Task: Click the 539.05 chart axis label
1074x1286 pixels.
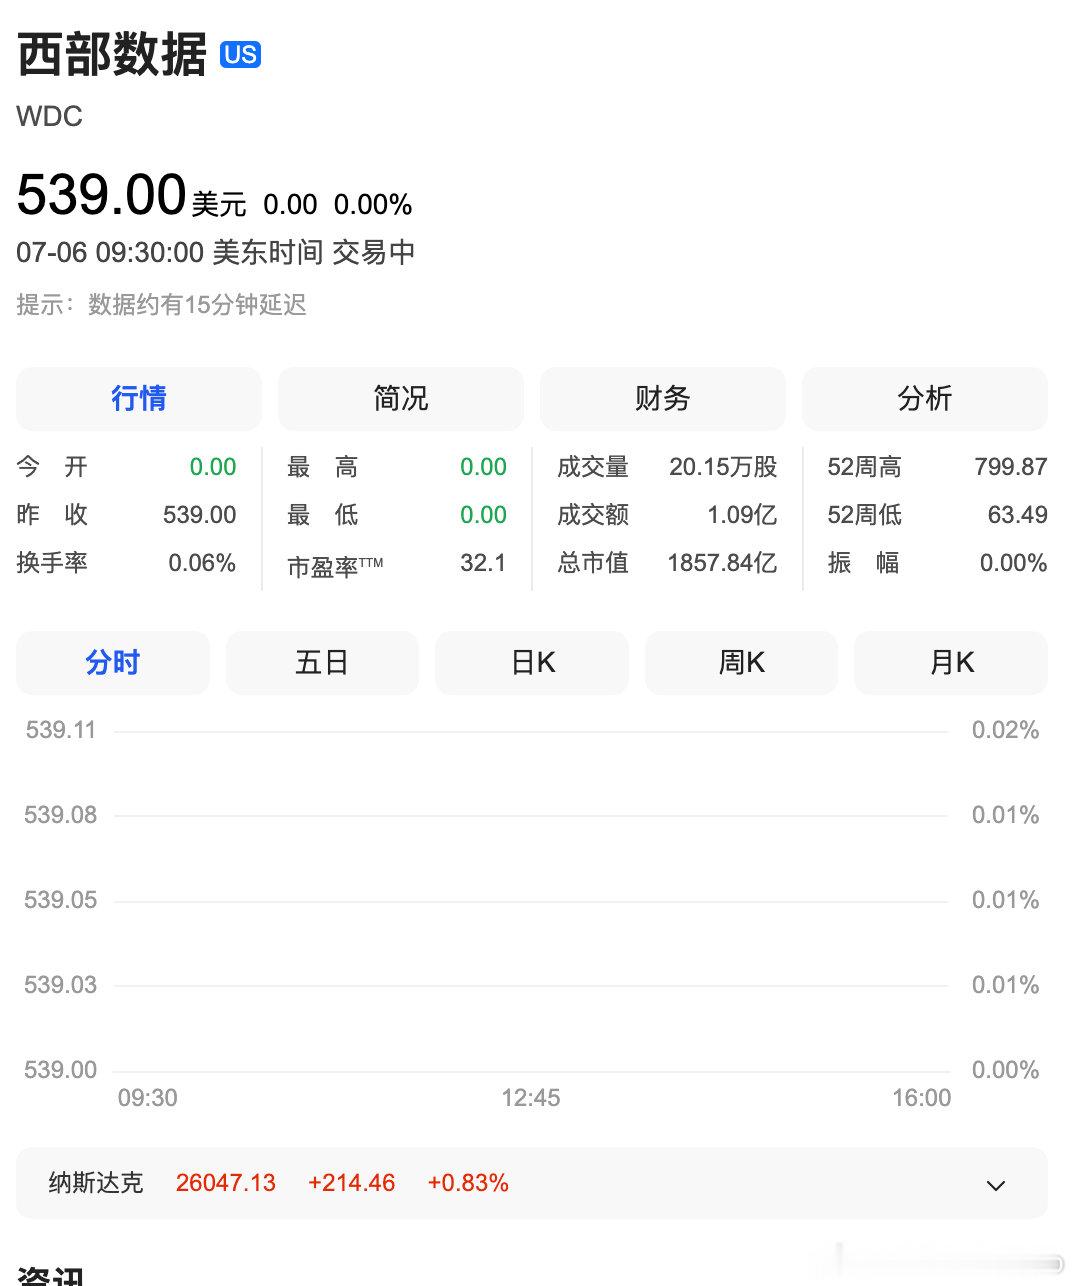Action: point(61,900)
